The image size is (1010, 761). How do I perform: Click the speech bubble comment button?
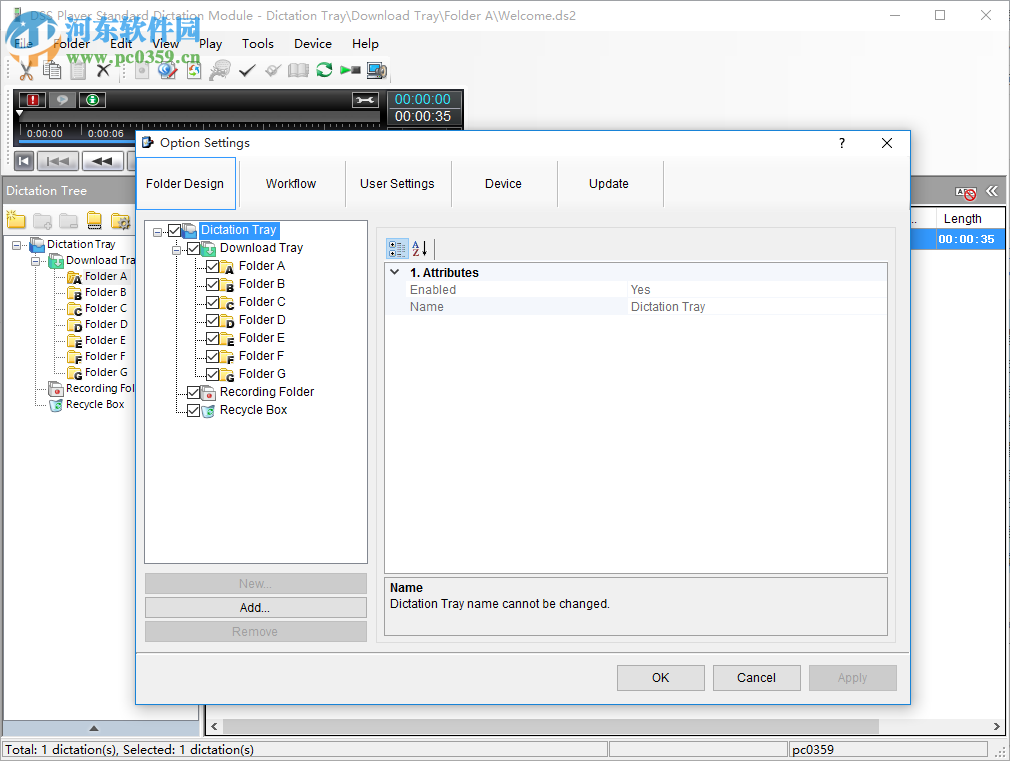[62, 100]
